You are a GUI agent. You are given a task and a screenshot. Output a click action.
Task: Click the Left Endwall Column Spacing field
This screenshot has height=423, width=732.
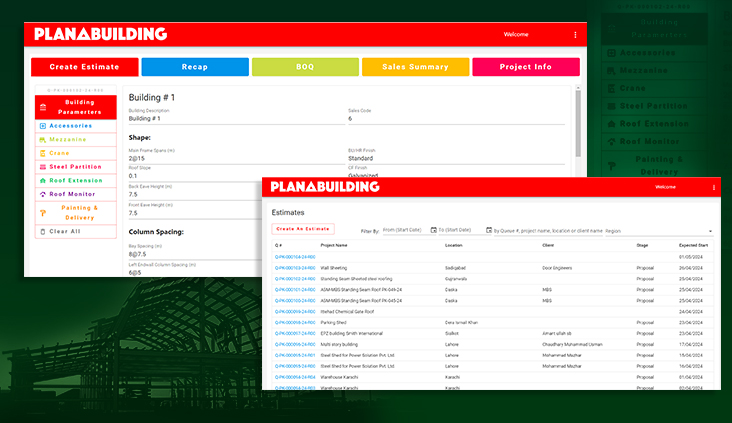pyautogui.click(x=195, y=272)
